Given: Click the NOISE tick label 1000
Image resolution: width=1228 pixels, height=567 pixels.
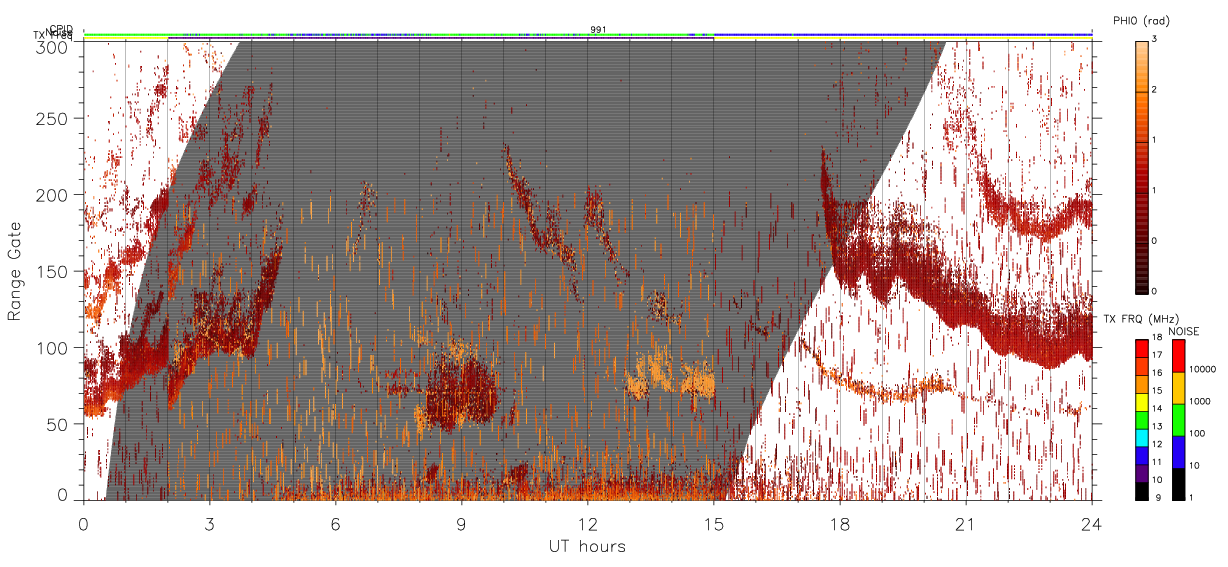Looking at the screenshot, I should [x=1200, y=403].
